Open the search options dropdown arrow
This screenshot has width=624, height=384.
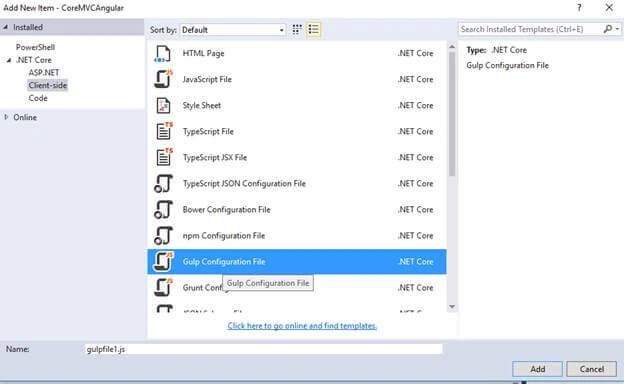(617, 29)
